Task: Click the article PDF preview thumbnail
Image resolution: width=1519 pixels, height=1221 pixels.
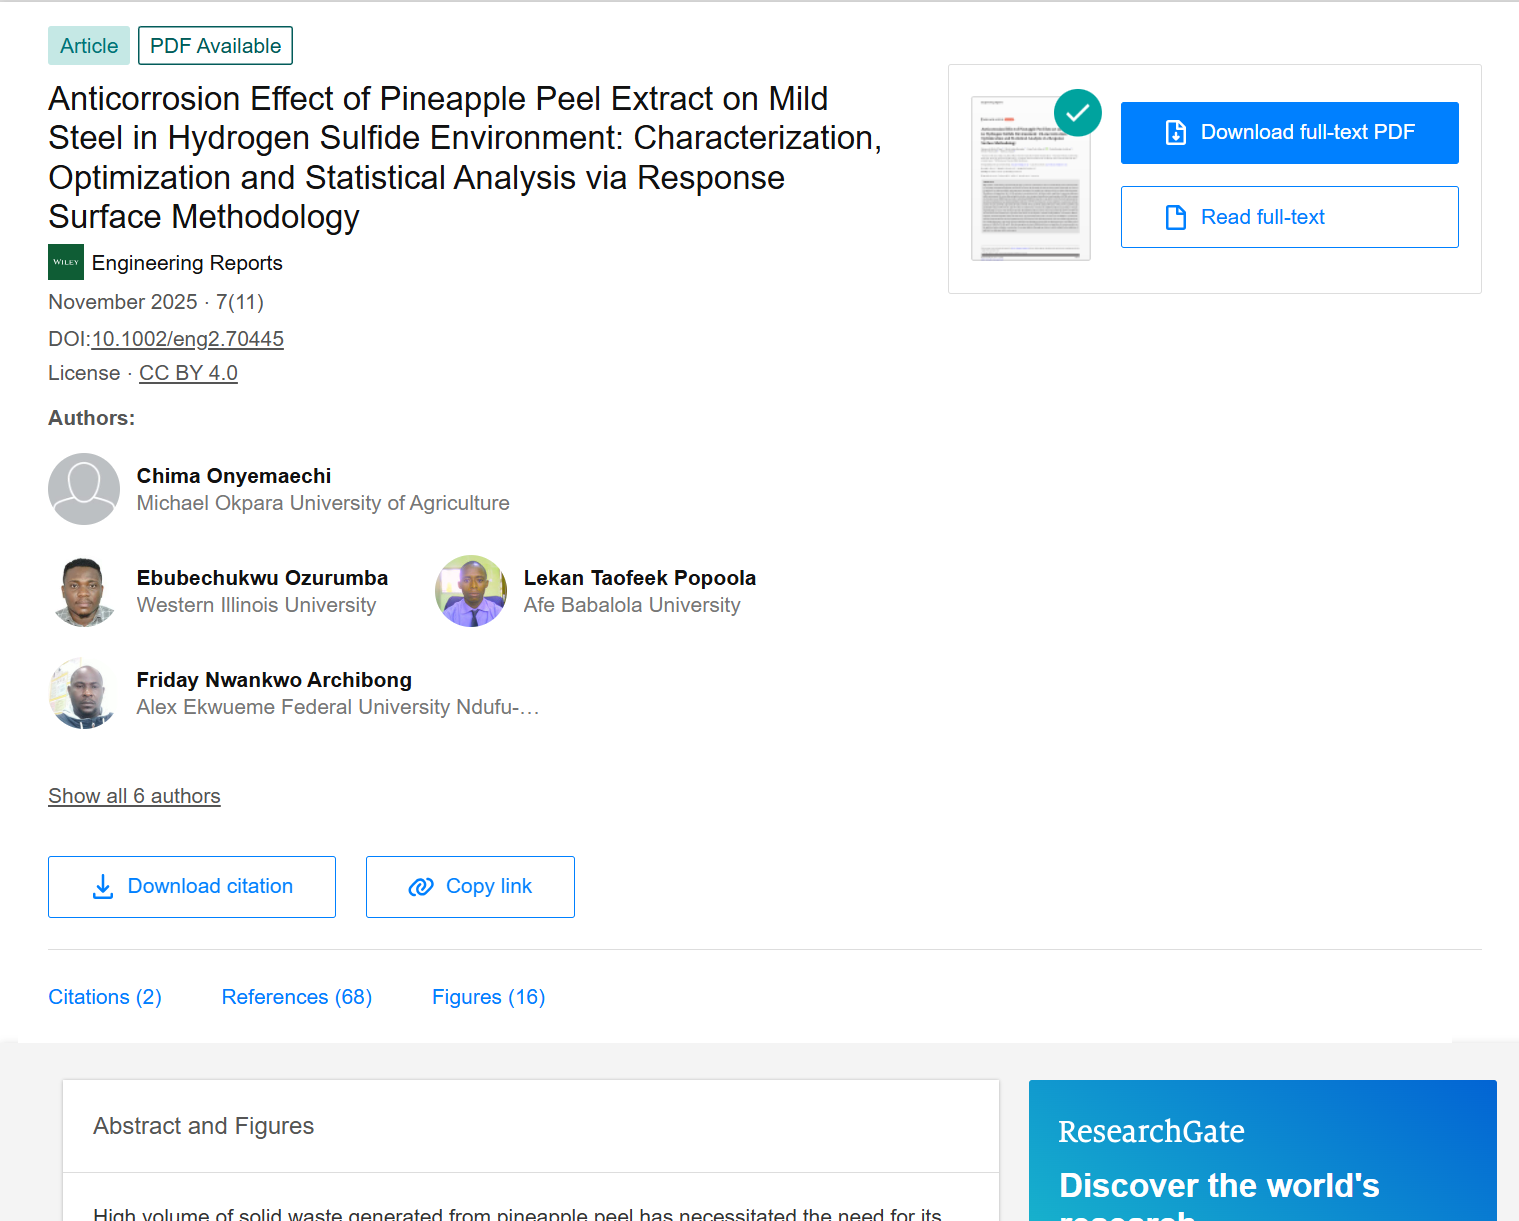Action: point(1031,179)
